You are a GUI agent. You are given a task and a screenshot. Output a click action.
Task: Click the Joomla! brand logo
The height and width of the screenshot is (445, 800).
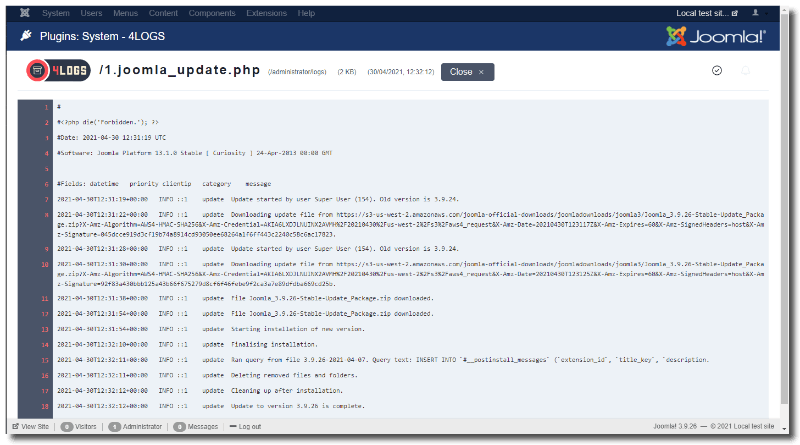[x=716, y=36]
